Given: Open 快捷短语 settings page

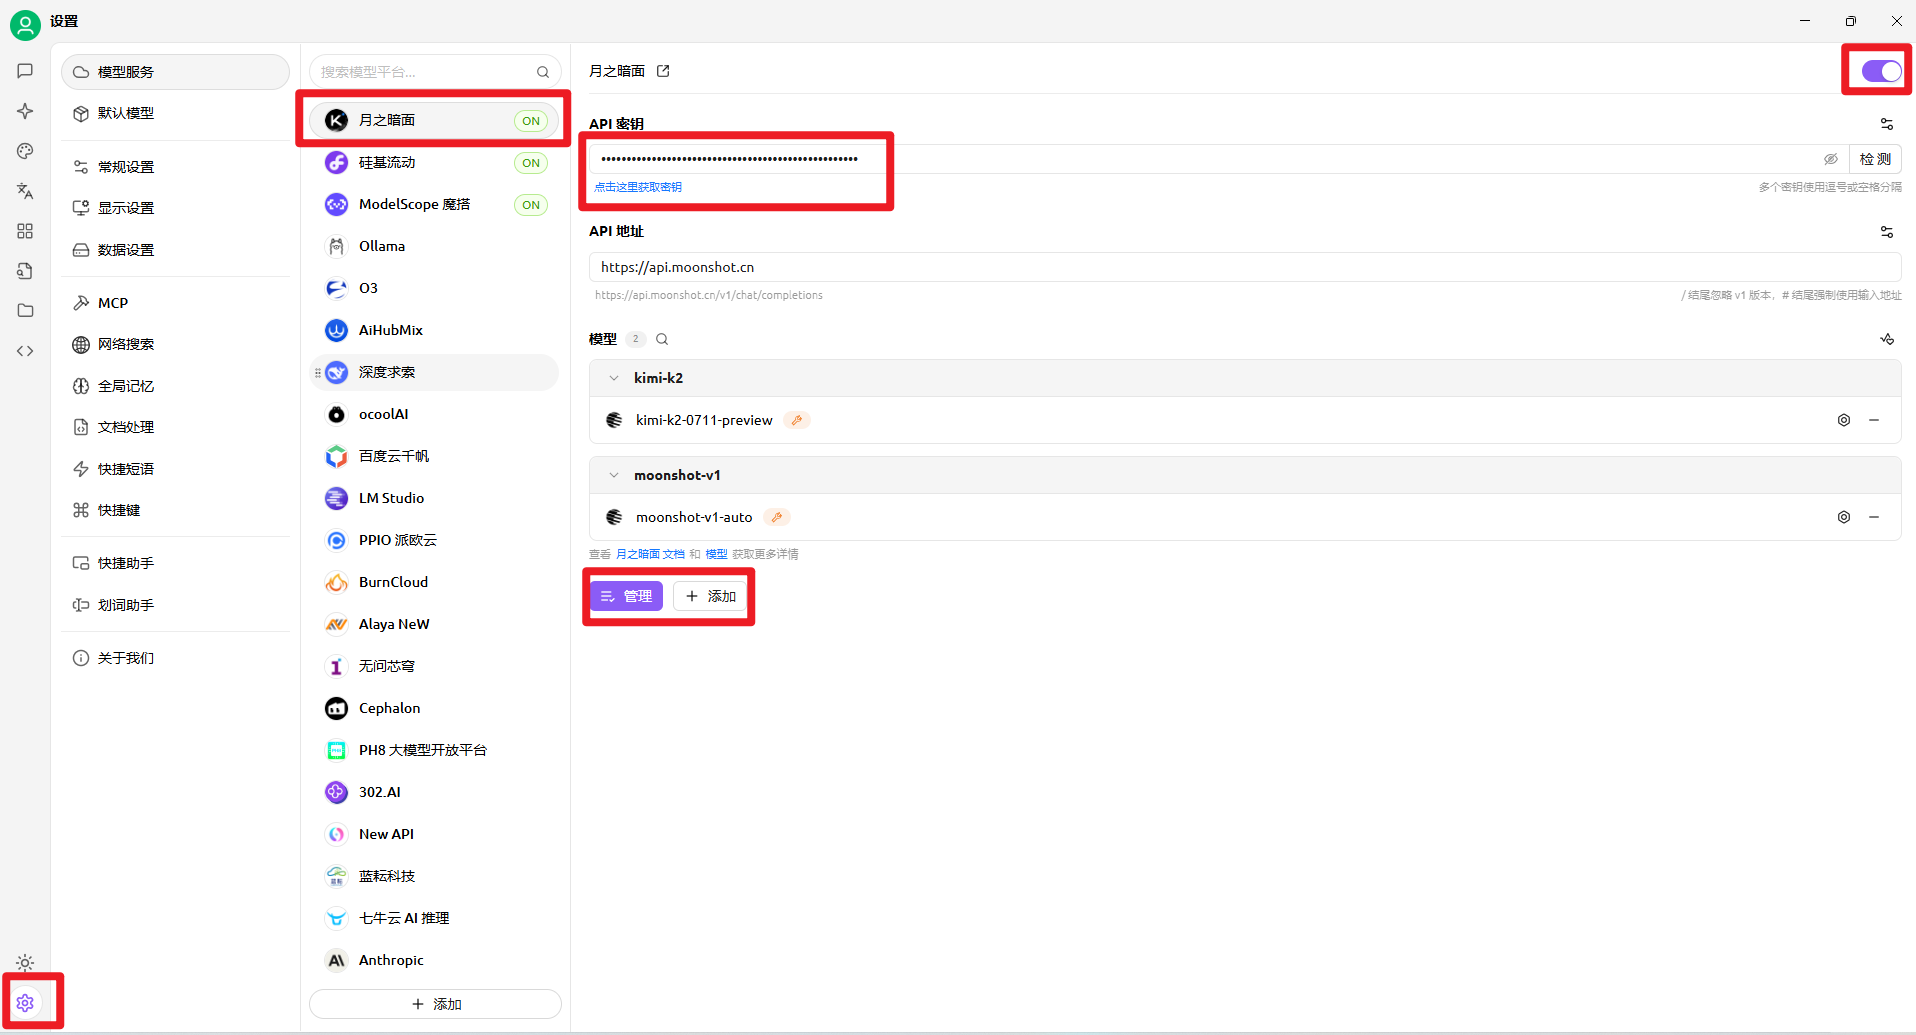Looking at the screenshot, I should click(176, 469).
